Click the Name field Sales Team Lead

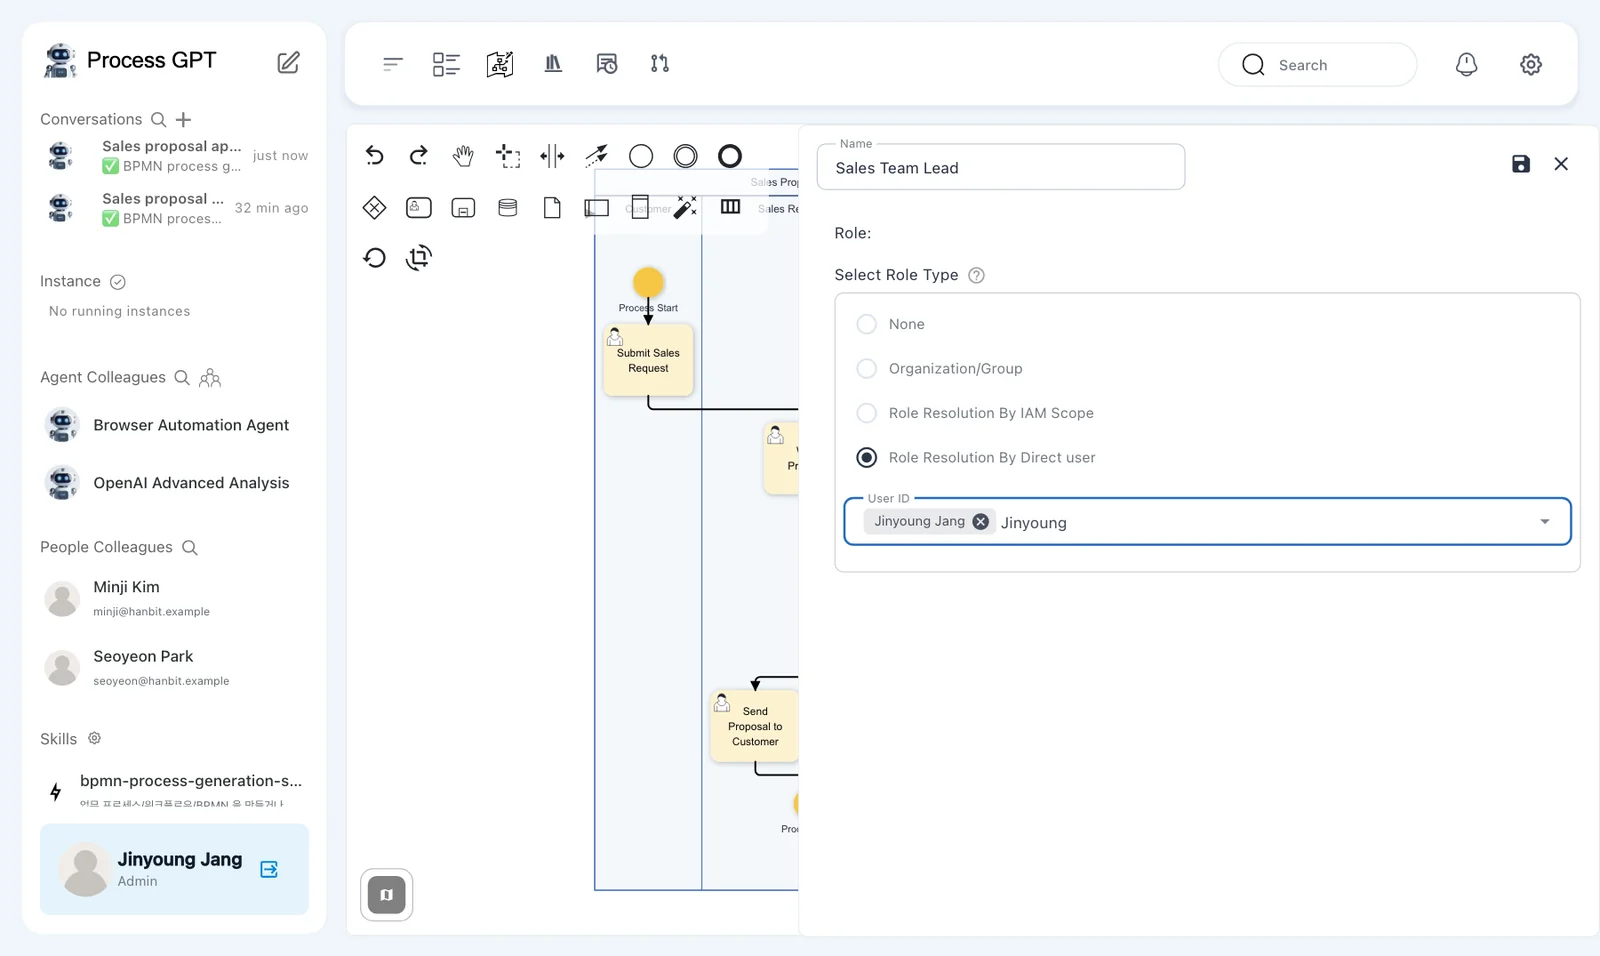point(1001,167)
